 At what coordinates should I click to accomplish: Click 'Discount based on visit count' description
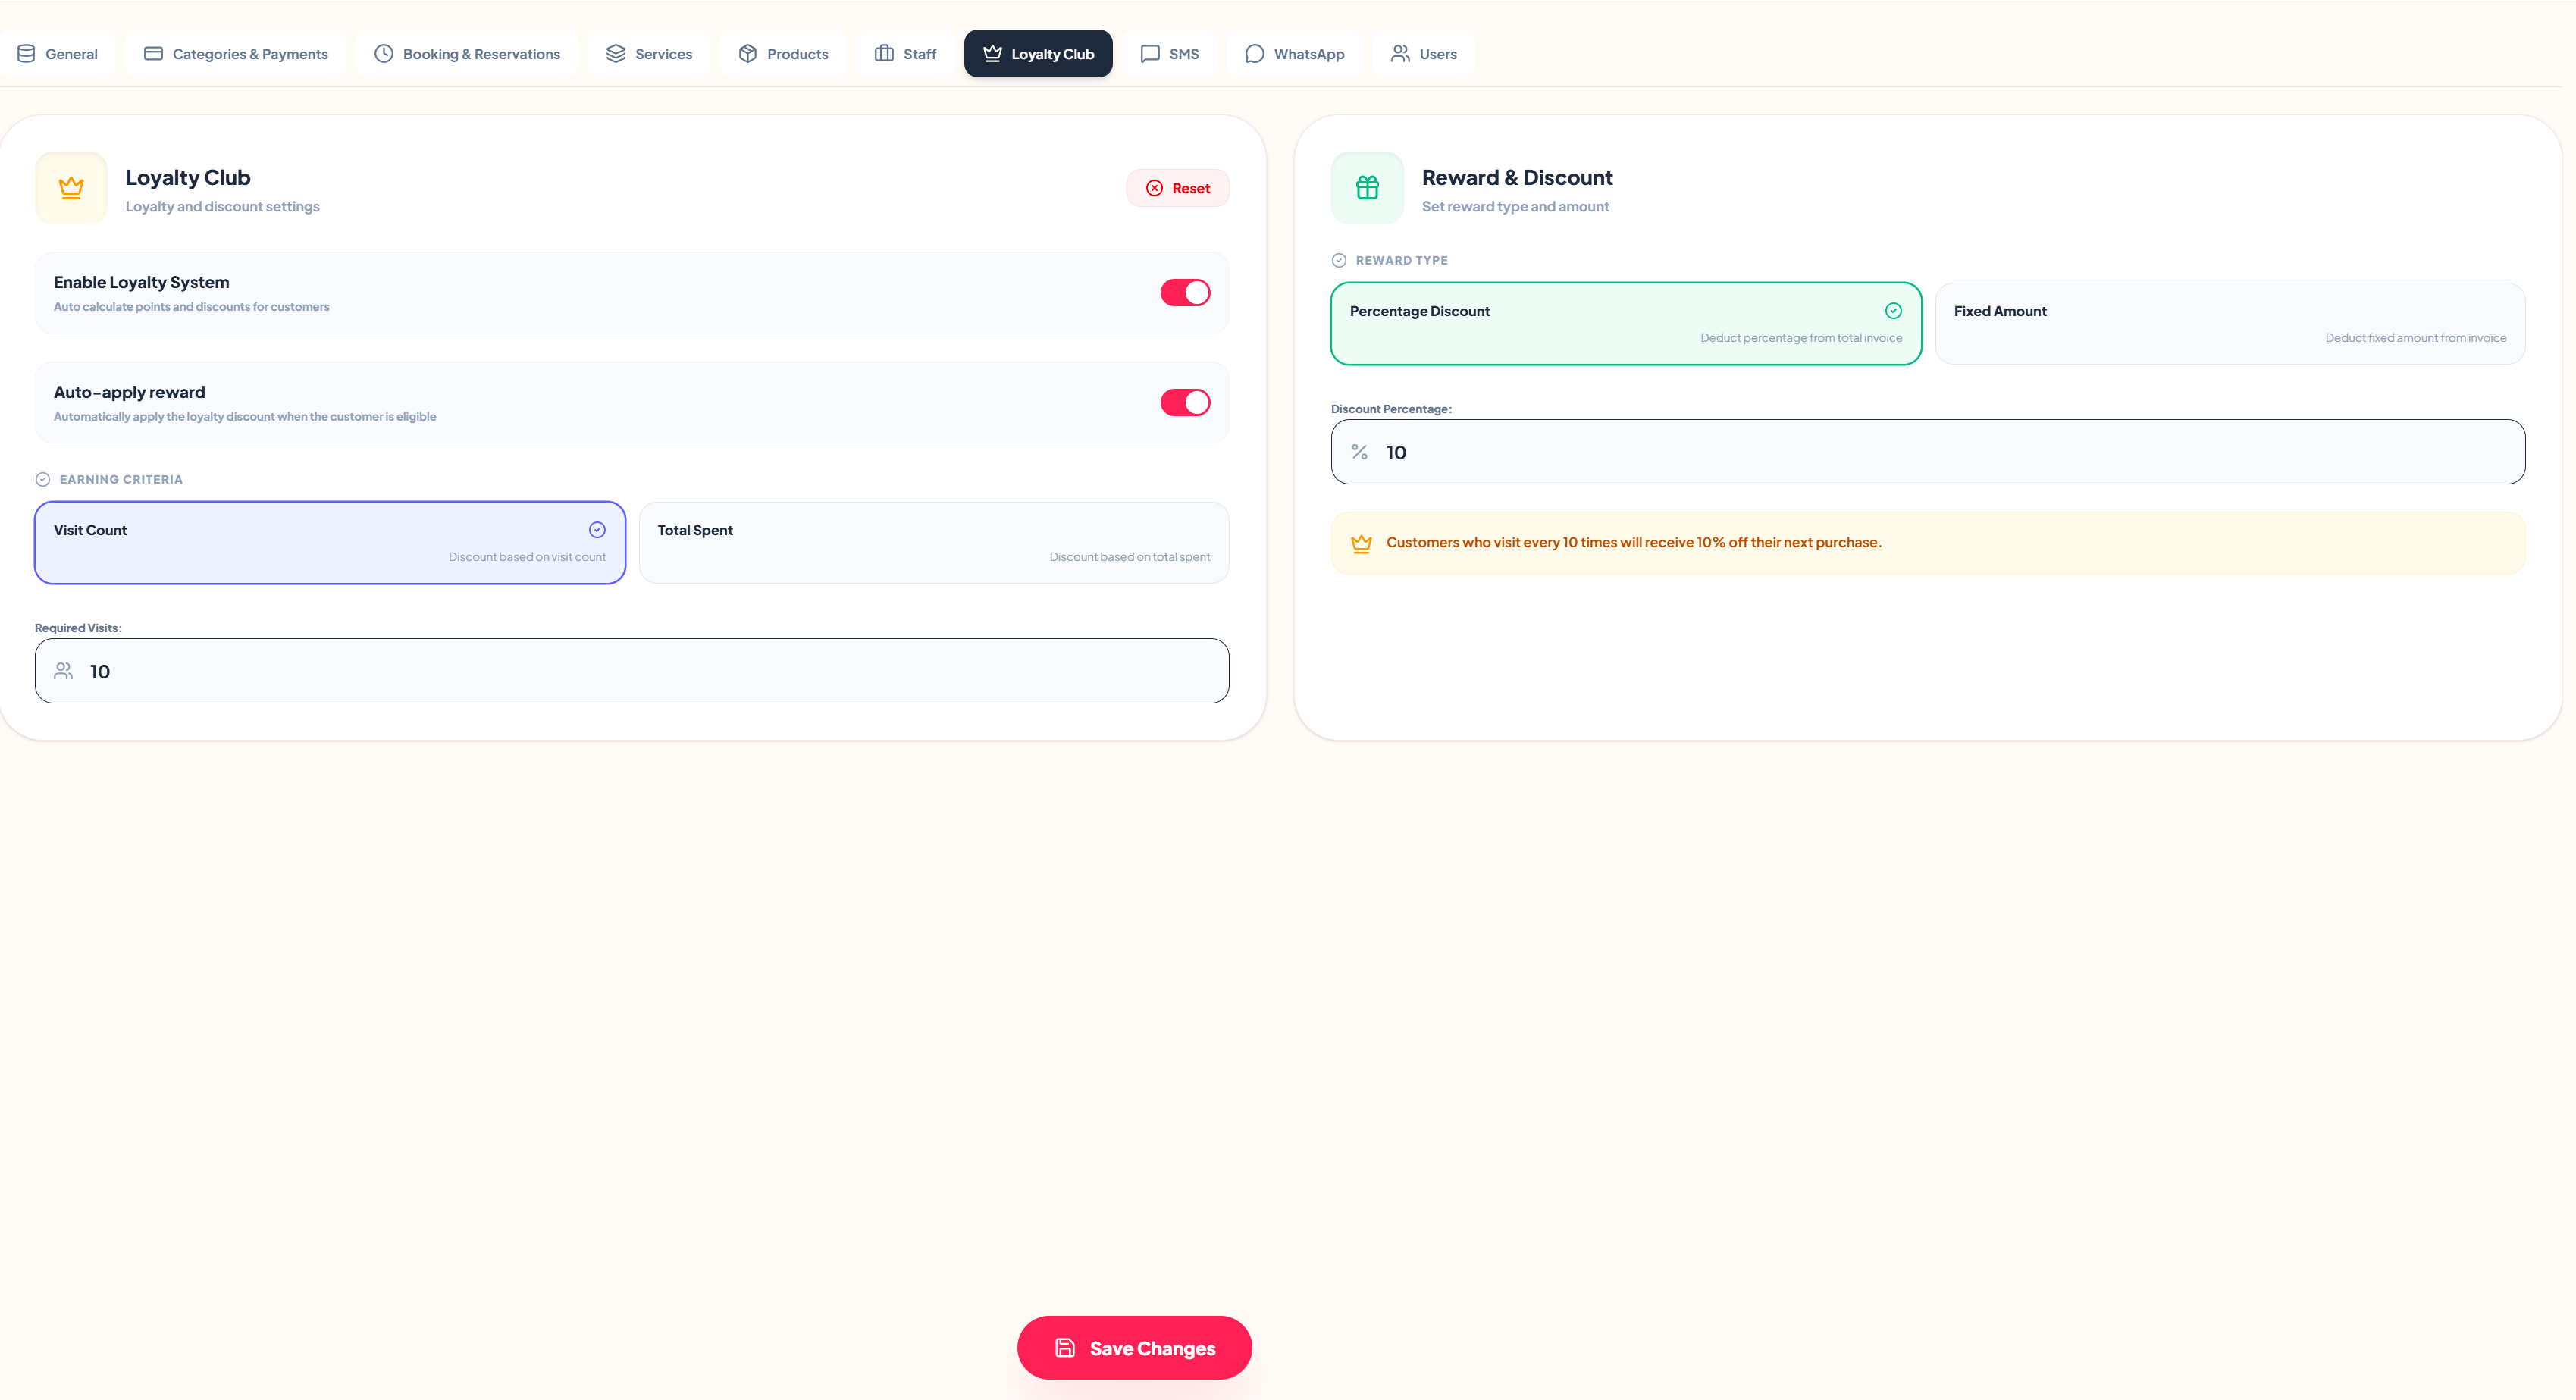coord(527,557)
